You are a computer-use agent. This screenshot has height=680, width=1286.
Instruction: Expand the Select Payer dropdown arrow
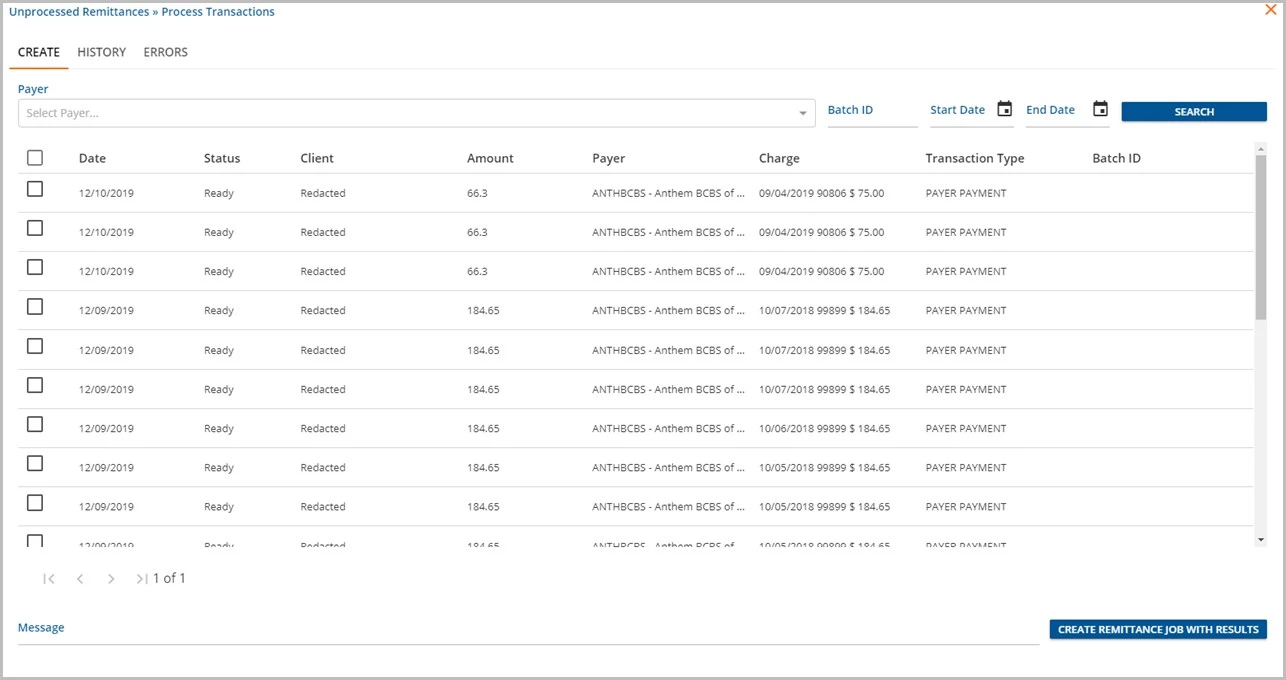point(803,114)
